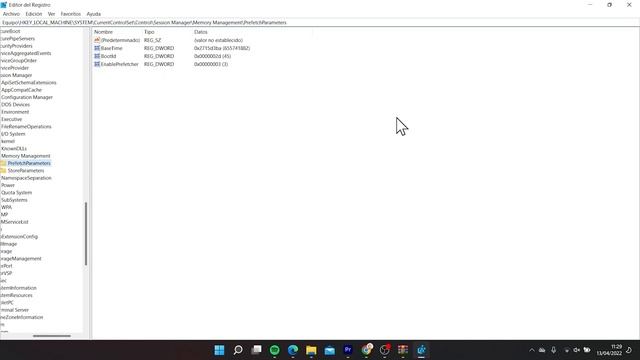Open Adobe Premiere Pro from the taskbar

click(348, 350)
